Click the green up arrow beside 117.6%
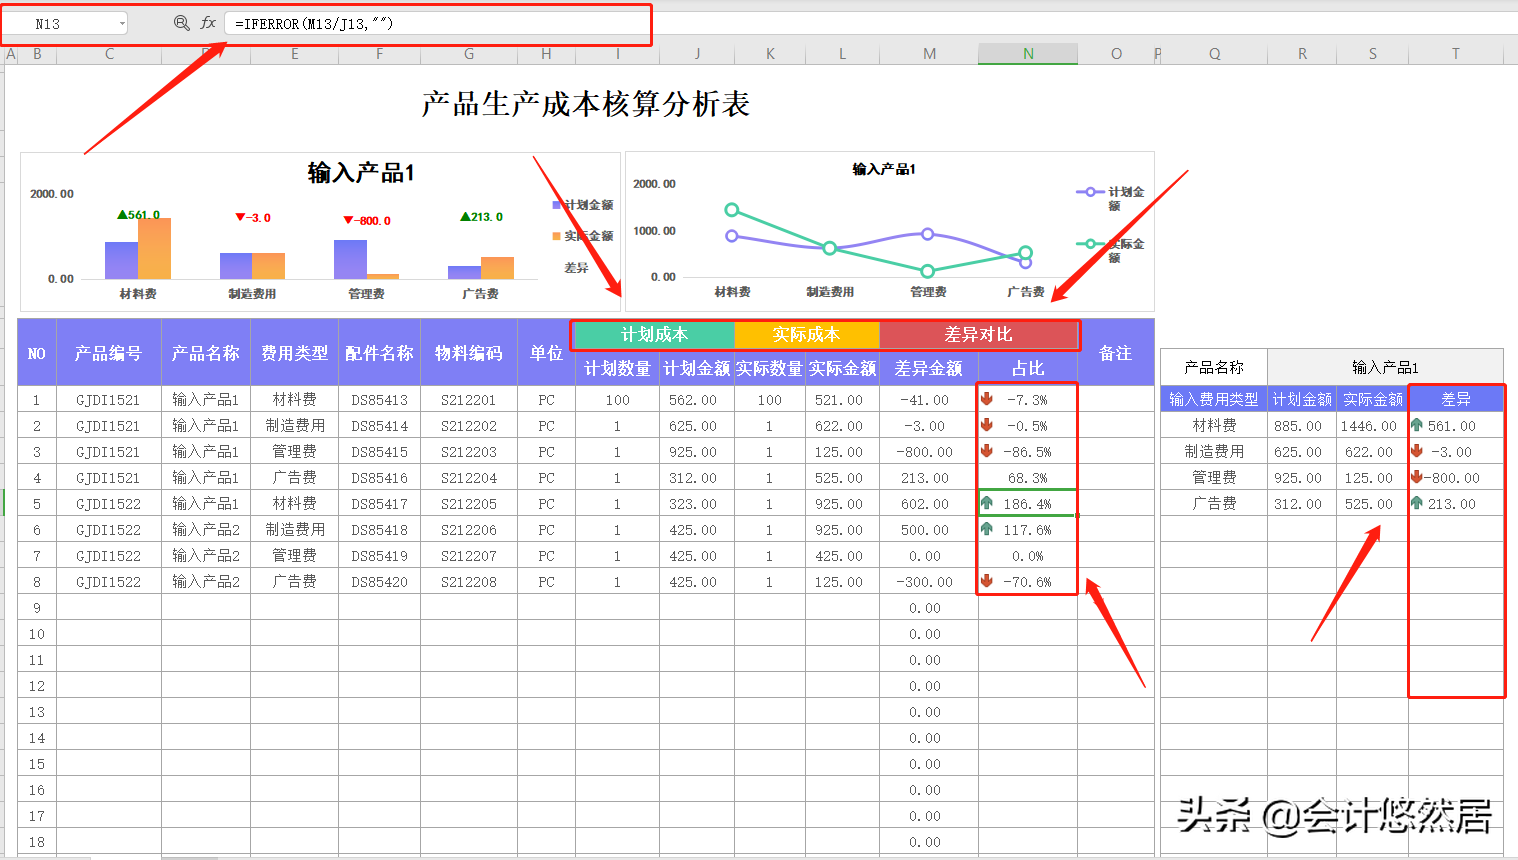The width and height of the screenshot is (1518, 860). click(x=989, y=529)
